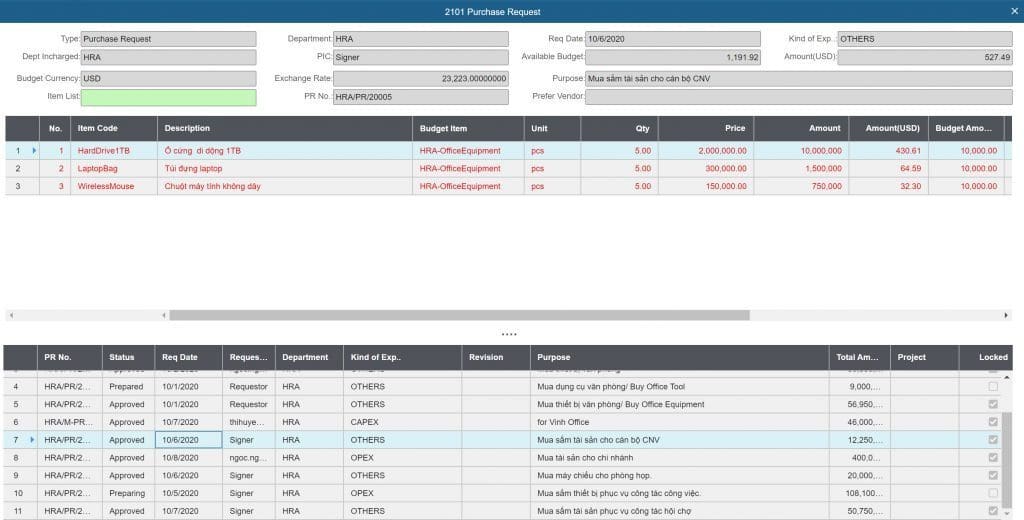Sort items by the Item Code column header
Viewport: 1024px width, 520px height.
(x=113, y=129)
